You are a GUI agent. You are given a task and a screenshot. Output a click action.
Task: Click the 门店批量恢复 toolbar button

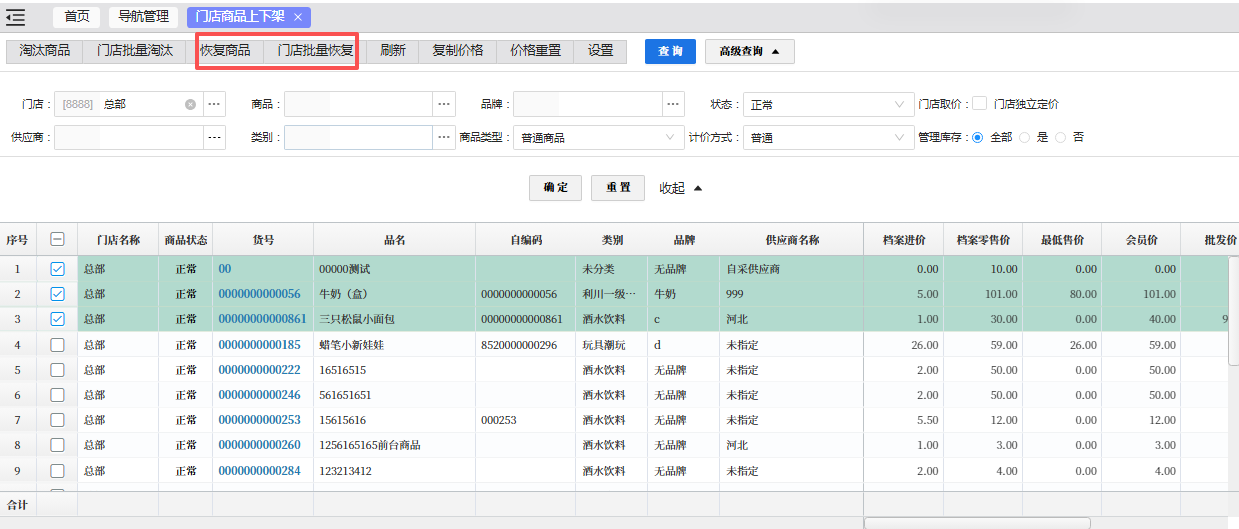click(x=315, y=51)
